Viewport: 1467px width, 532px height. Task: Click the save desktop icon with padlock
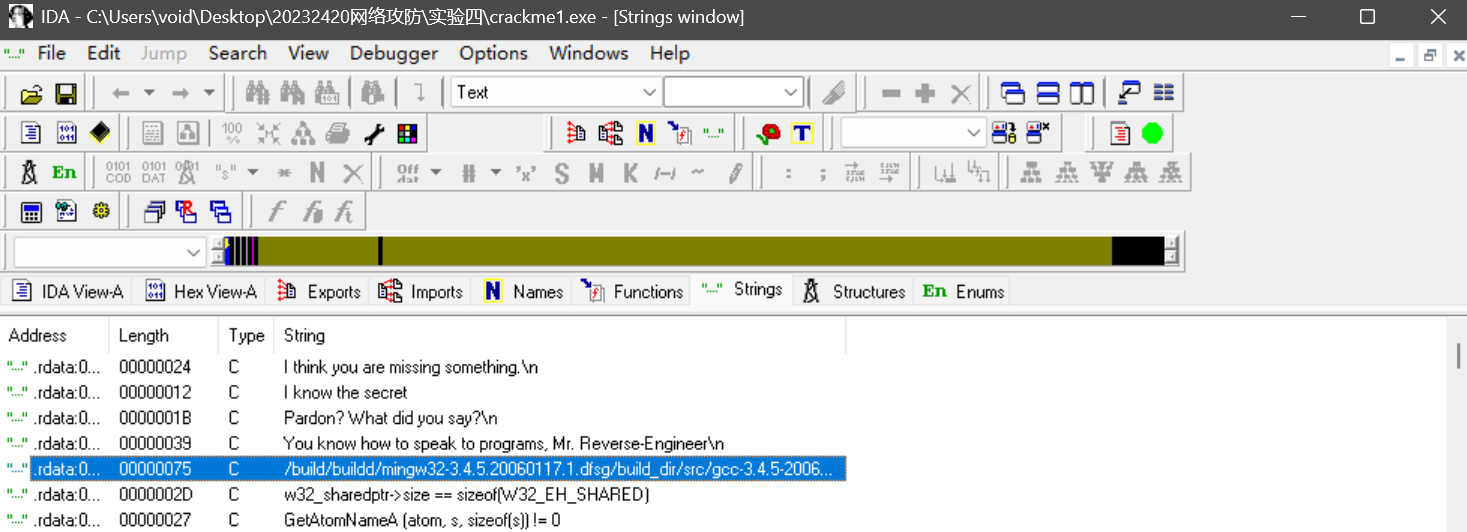tap(1004, 133)
